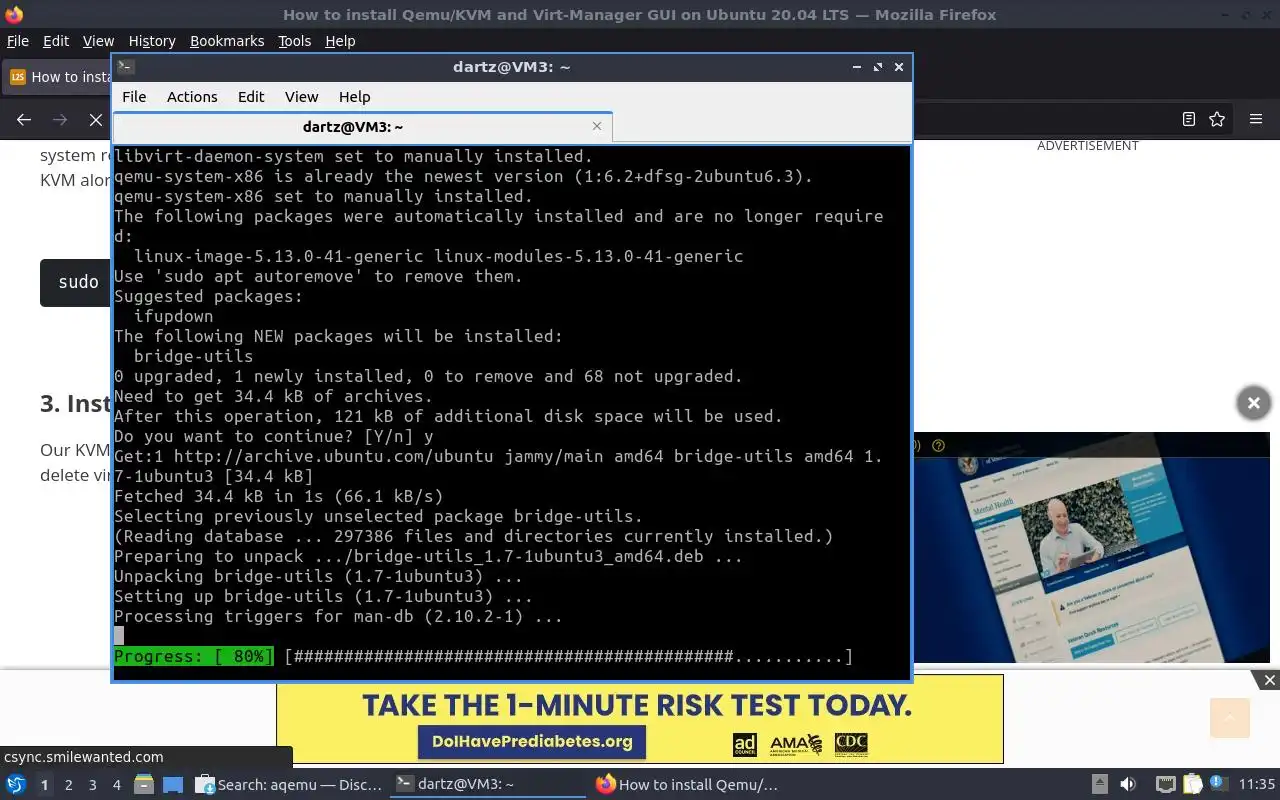Open Firefox Edit menu
Image resolution: width=1280 pixels, height=800 pixels.
tap(56, 41)
